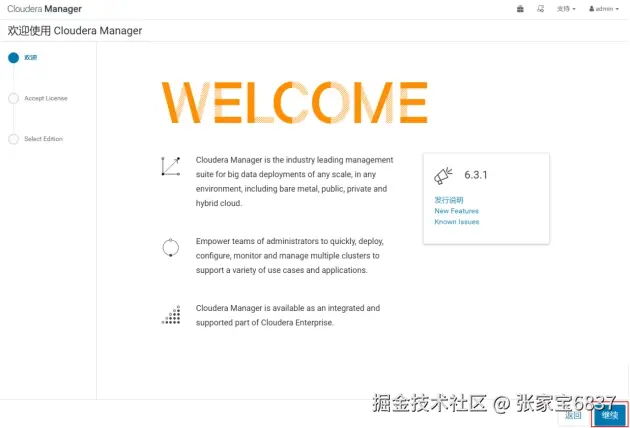This screenshot has width=630, height=428.
Task: Click text 'Empower teams of administrators to quickly, deploy,'
Action: 290,241
